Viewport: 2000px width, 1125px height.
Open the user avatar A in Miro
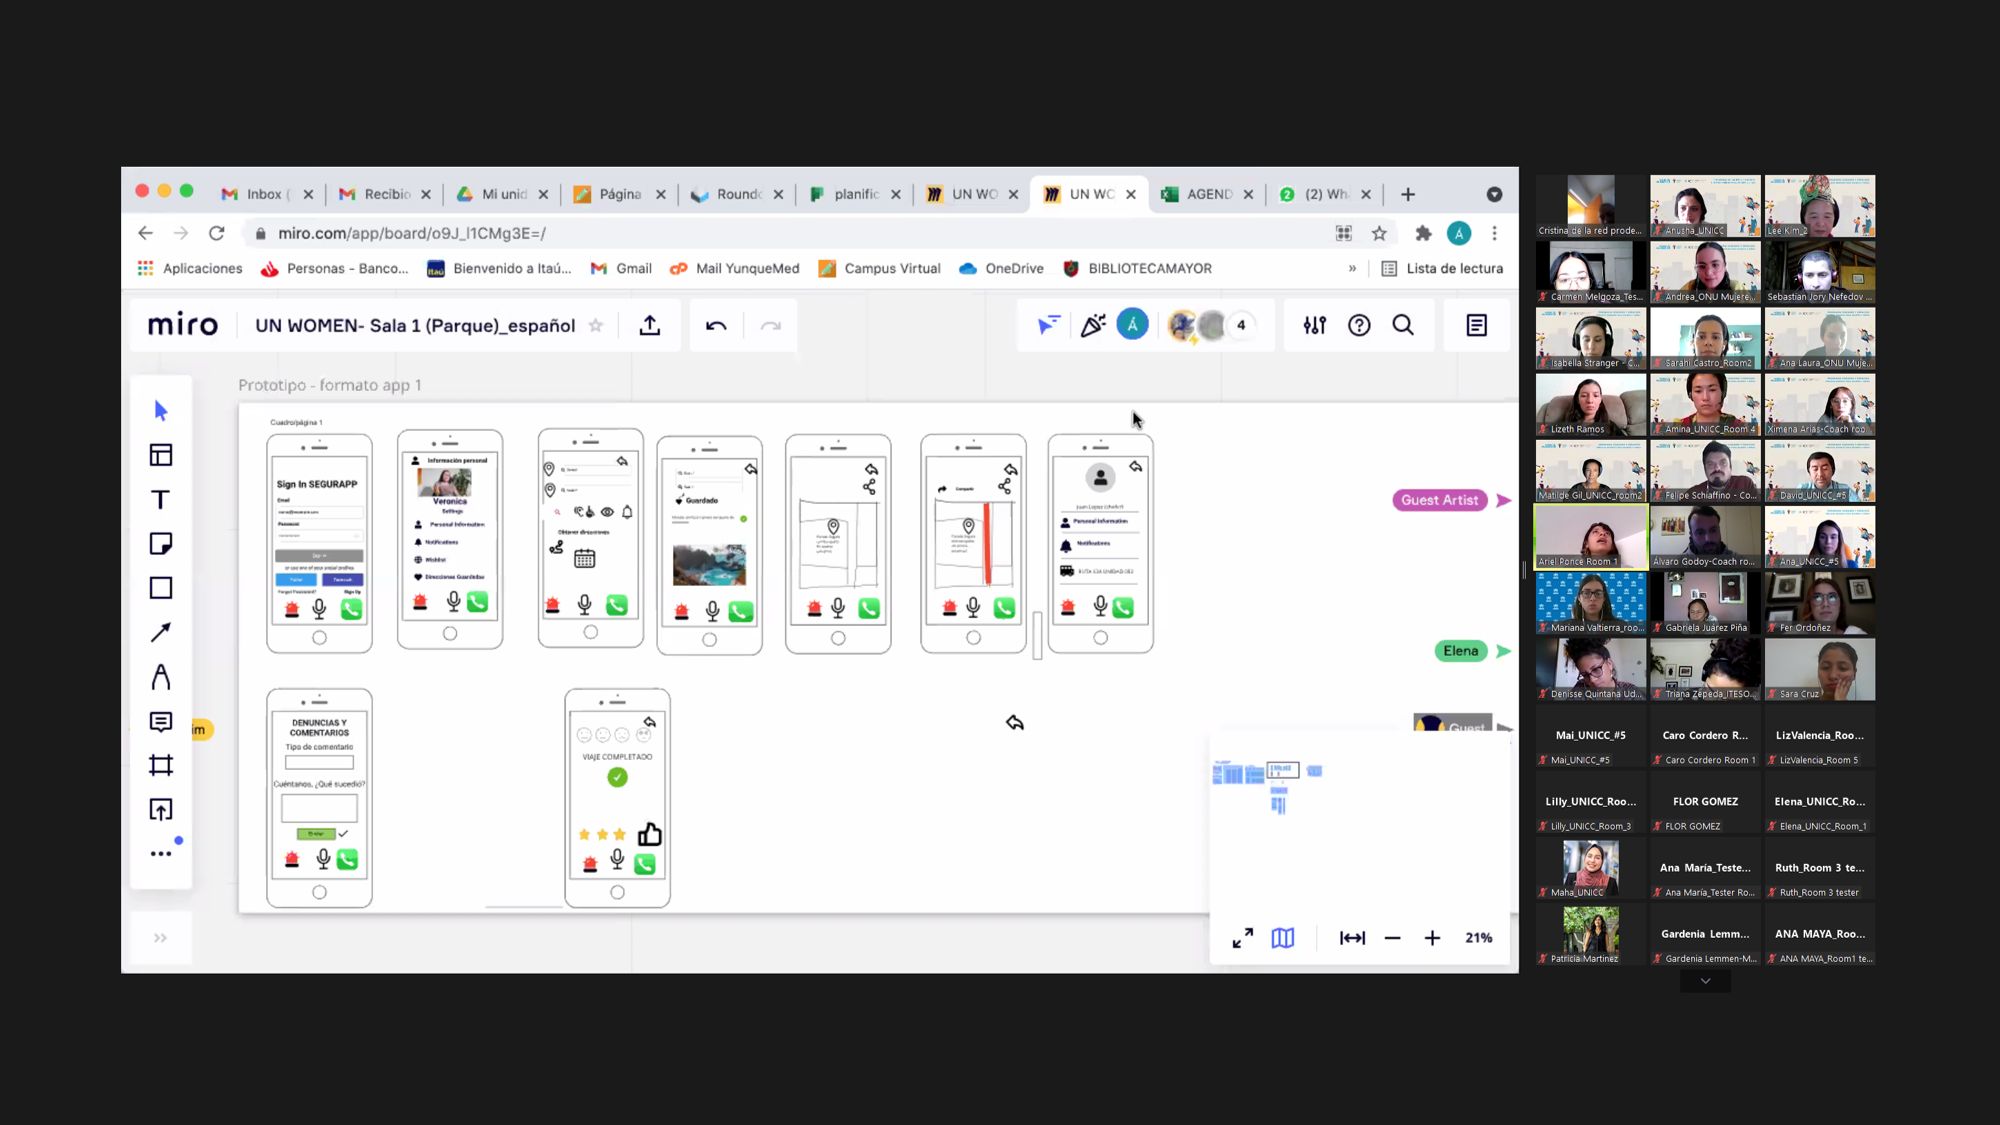[1132, 325]
